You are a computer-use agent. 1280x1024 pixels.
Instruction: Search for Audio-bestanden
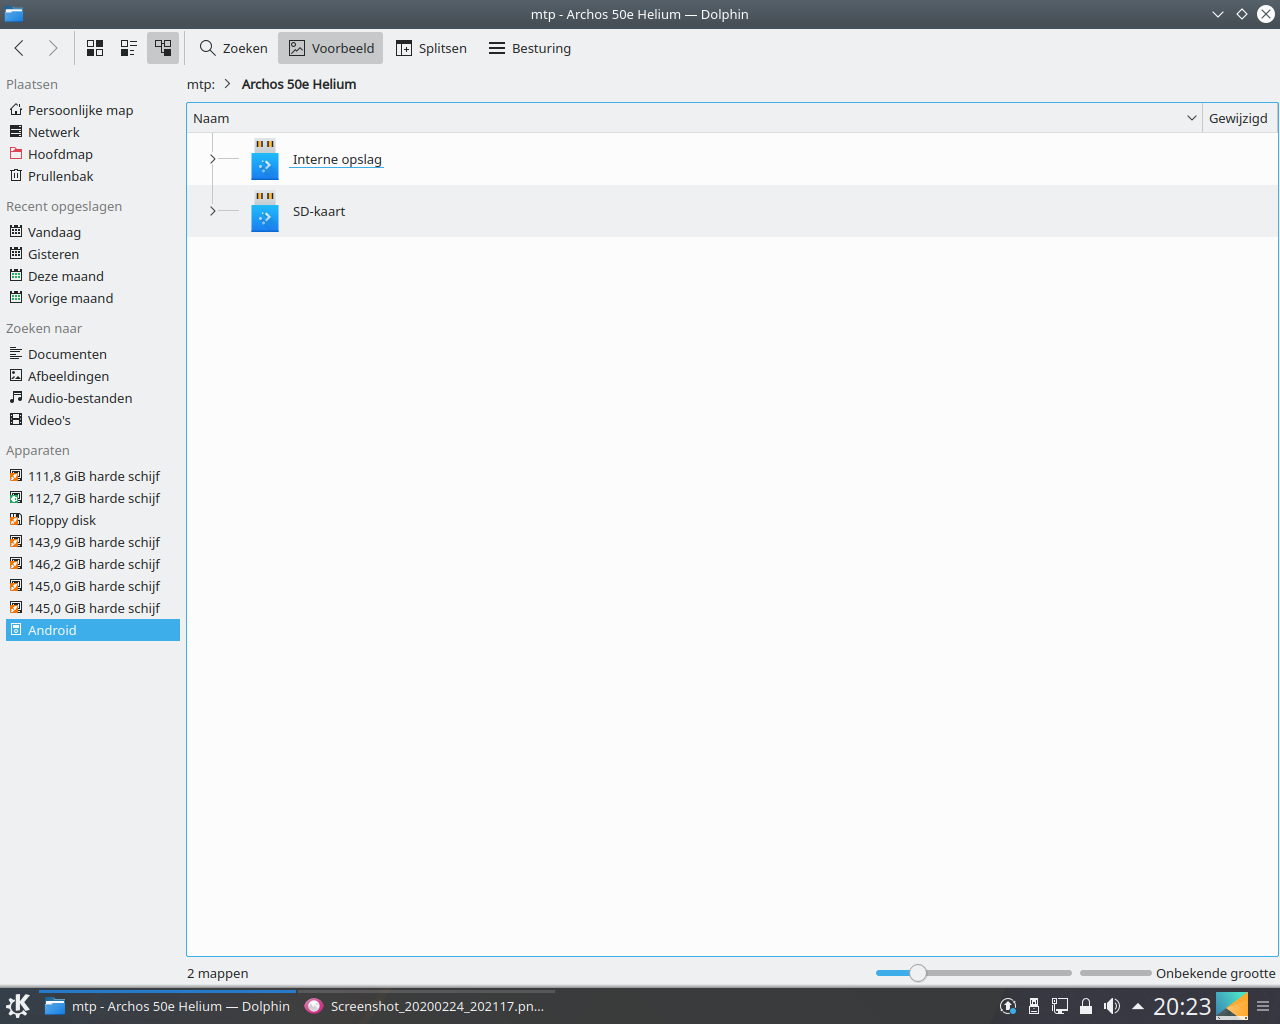click(x=93, y=398)
